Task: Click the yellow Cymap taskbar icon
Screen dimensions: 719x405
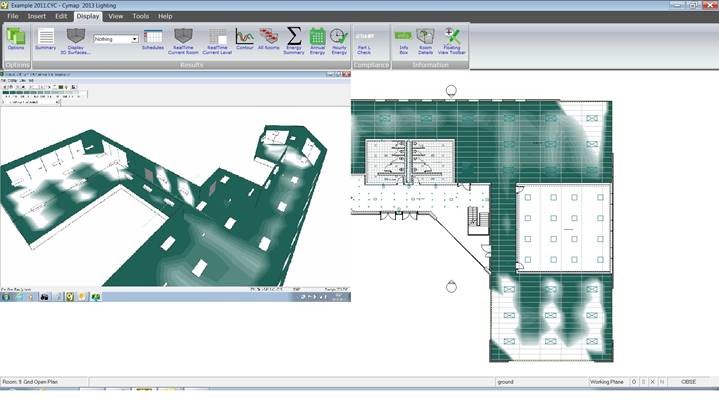Action: point(69,297)
